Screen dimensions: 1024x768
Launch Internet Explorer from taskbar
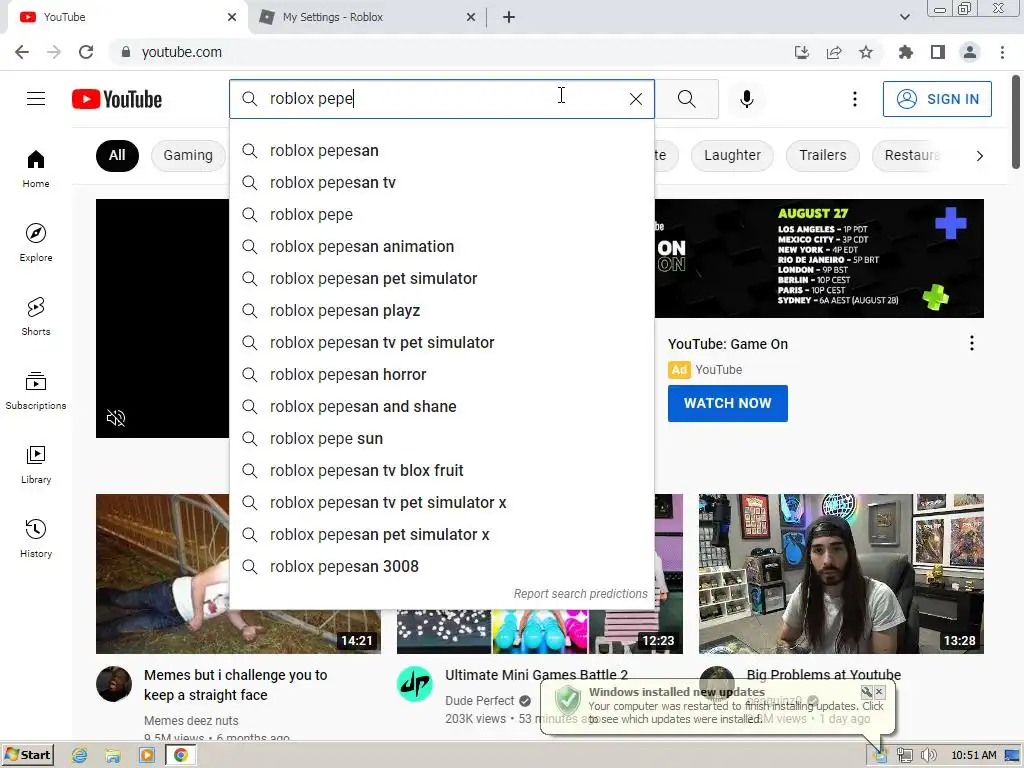80,756
